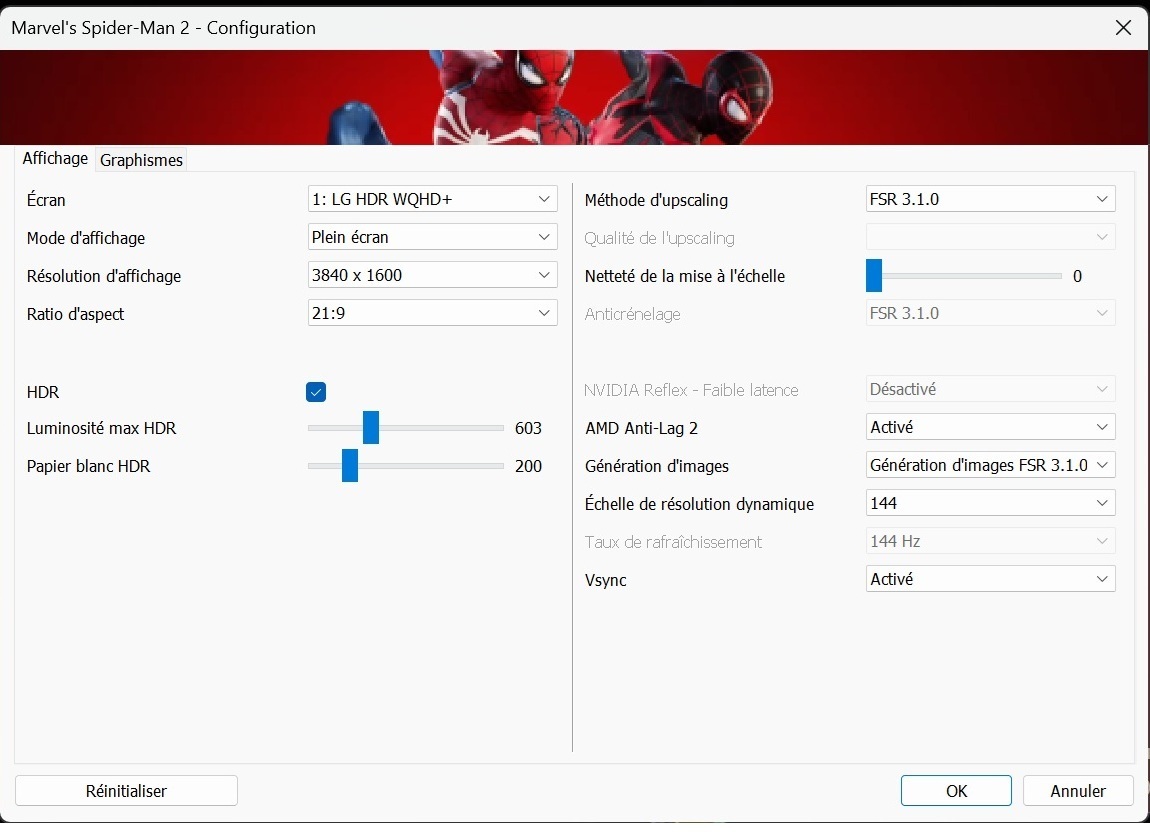The height and width of the screenshot is (832, 1150).
Task: Click the Mode d'affichage label
Action: (x=86, y=238)
